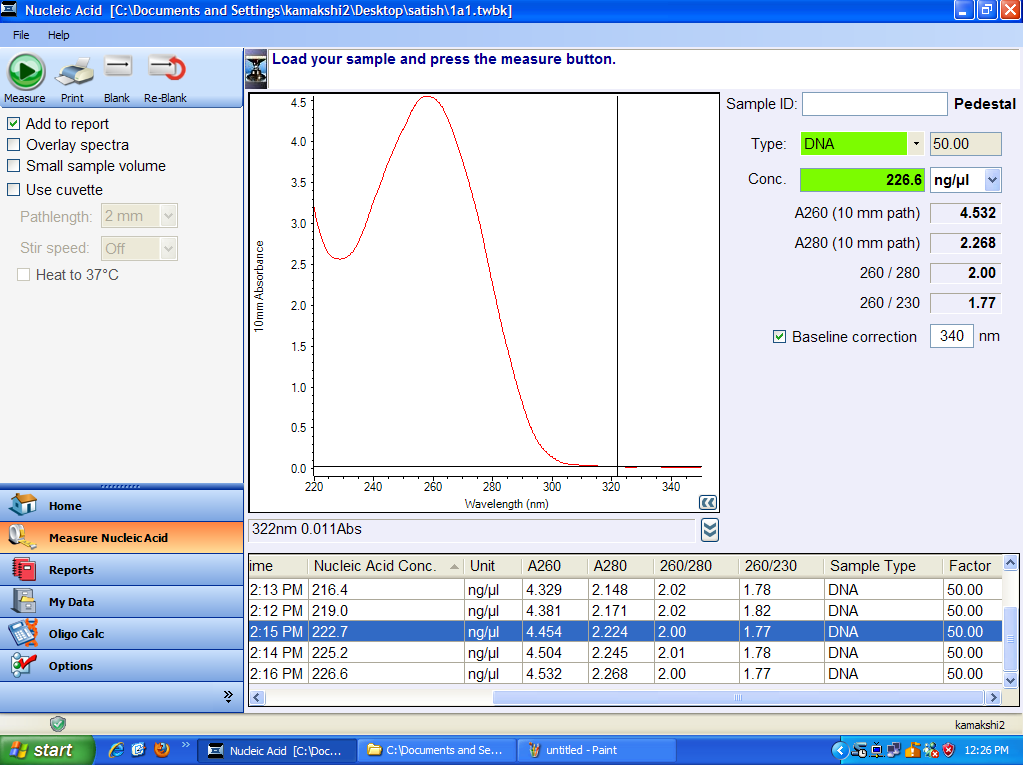Enable the Overlay spectra checkbox

pos(14,145)
